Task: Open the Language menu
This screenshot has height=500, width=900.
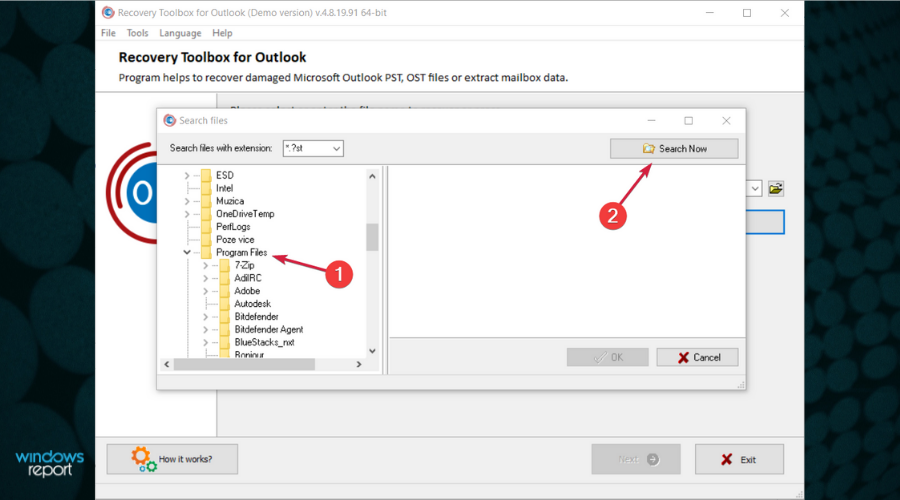Action: [x=180, y=33]
